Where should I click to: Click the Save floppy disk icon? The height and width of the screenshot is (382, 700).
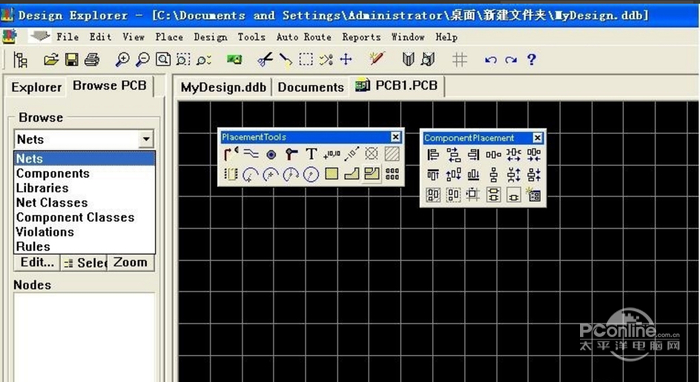coord(71,59)
